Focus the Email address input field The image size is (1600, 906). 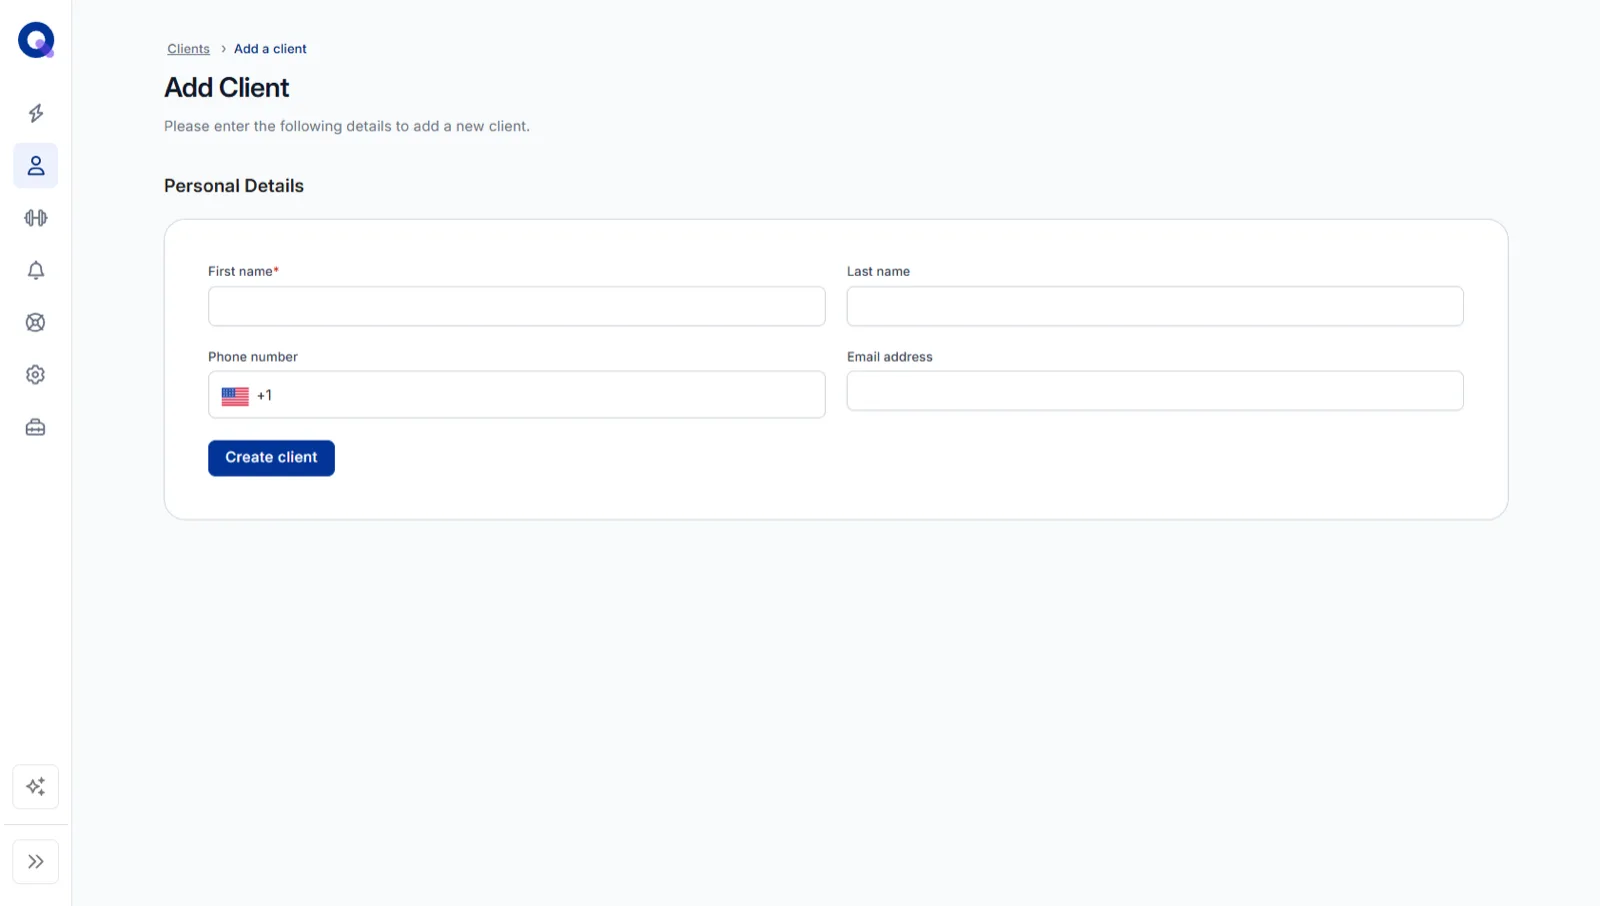pos(1155,391)
